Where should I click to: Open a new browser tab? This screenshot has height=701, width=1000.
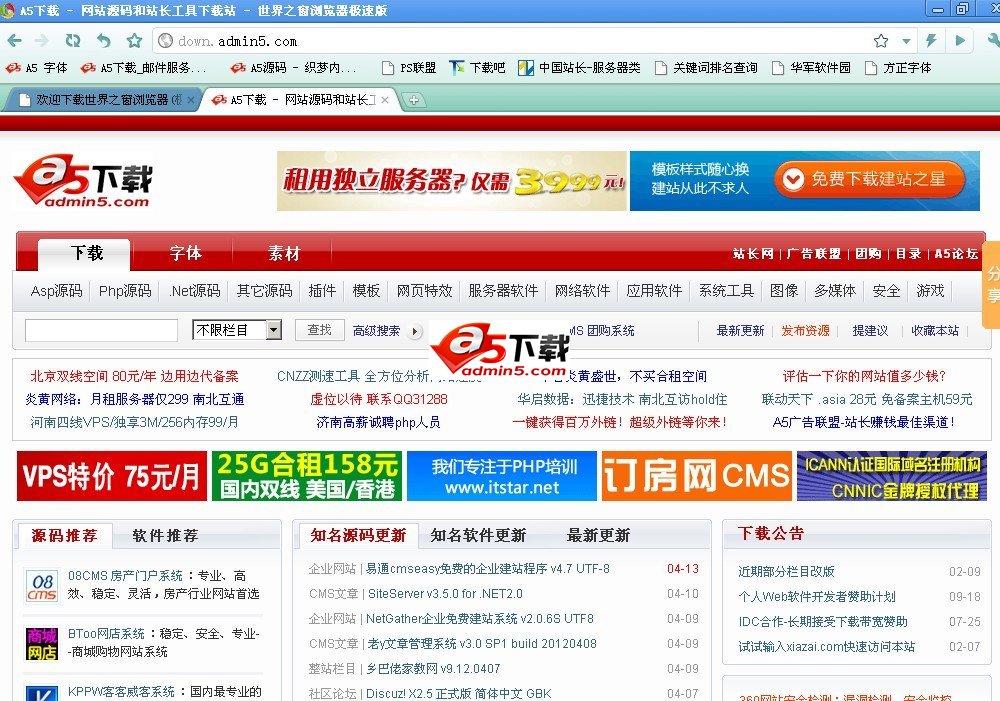tap(414, 100)
